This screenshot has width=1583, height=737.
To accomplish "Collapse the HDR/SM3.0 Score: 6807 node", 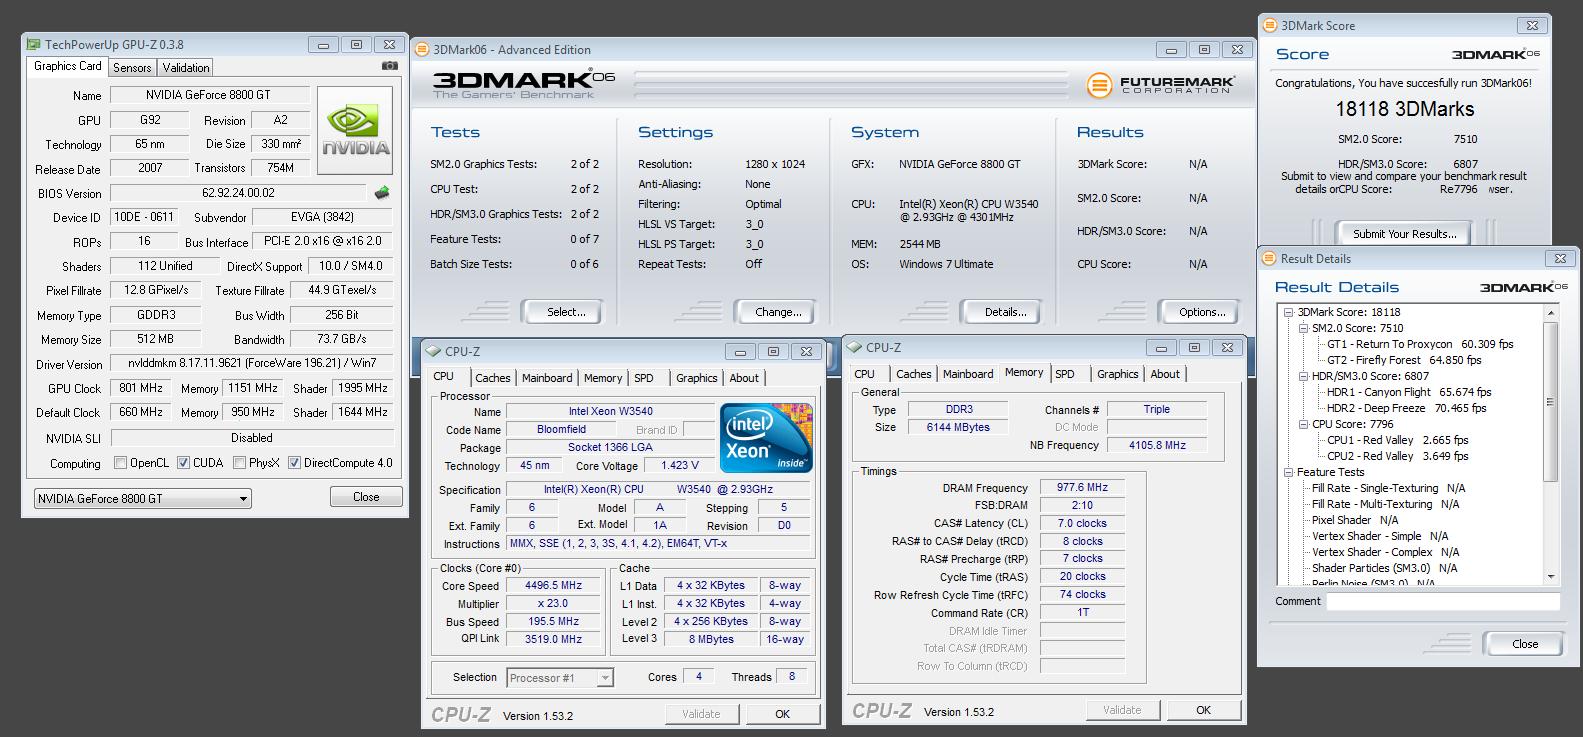I will click(x=1304, y=376).
